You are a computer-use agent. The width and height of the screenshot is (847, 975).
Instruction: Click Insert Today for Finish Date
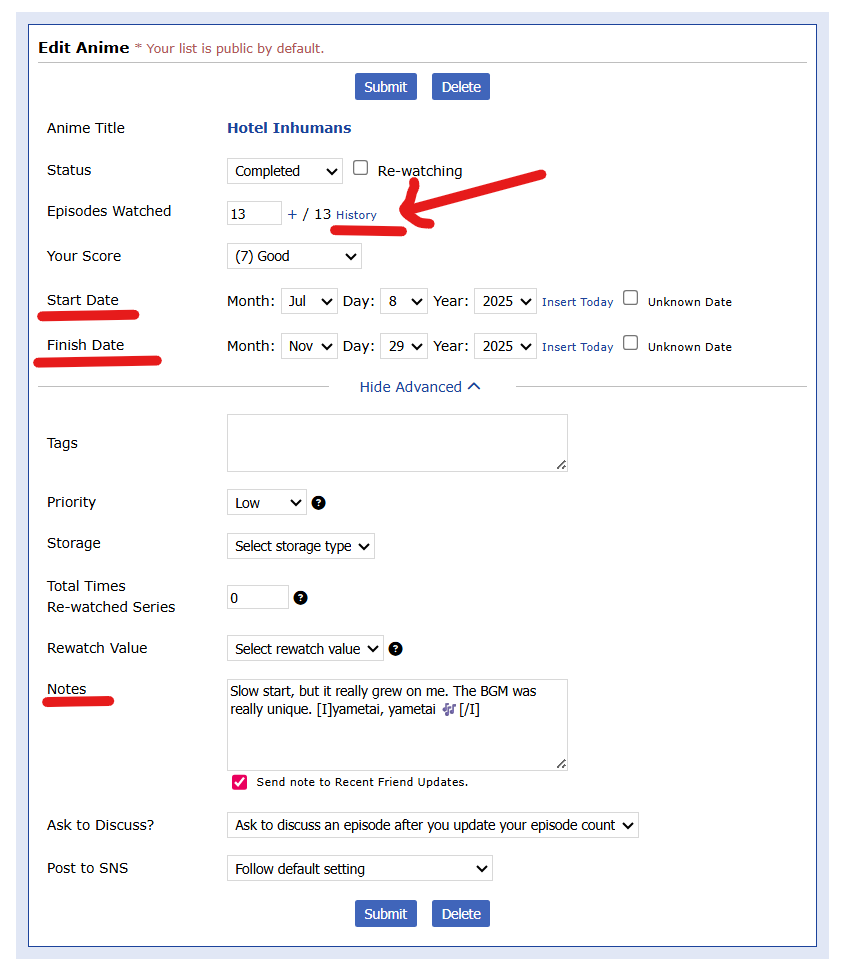point(577,347)
